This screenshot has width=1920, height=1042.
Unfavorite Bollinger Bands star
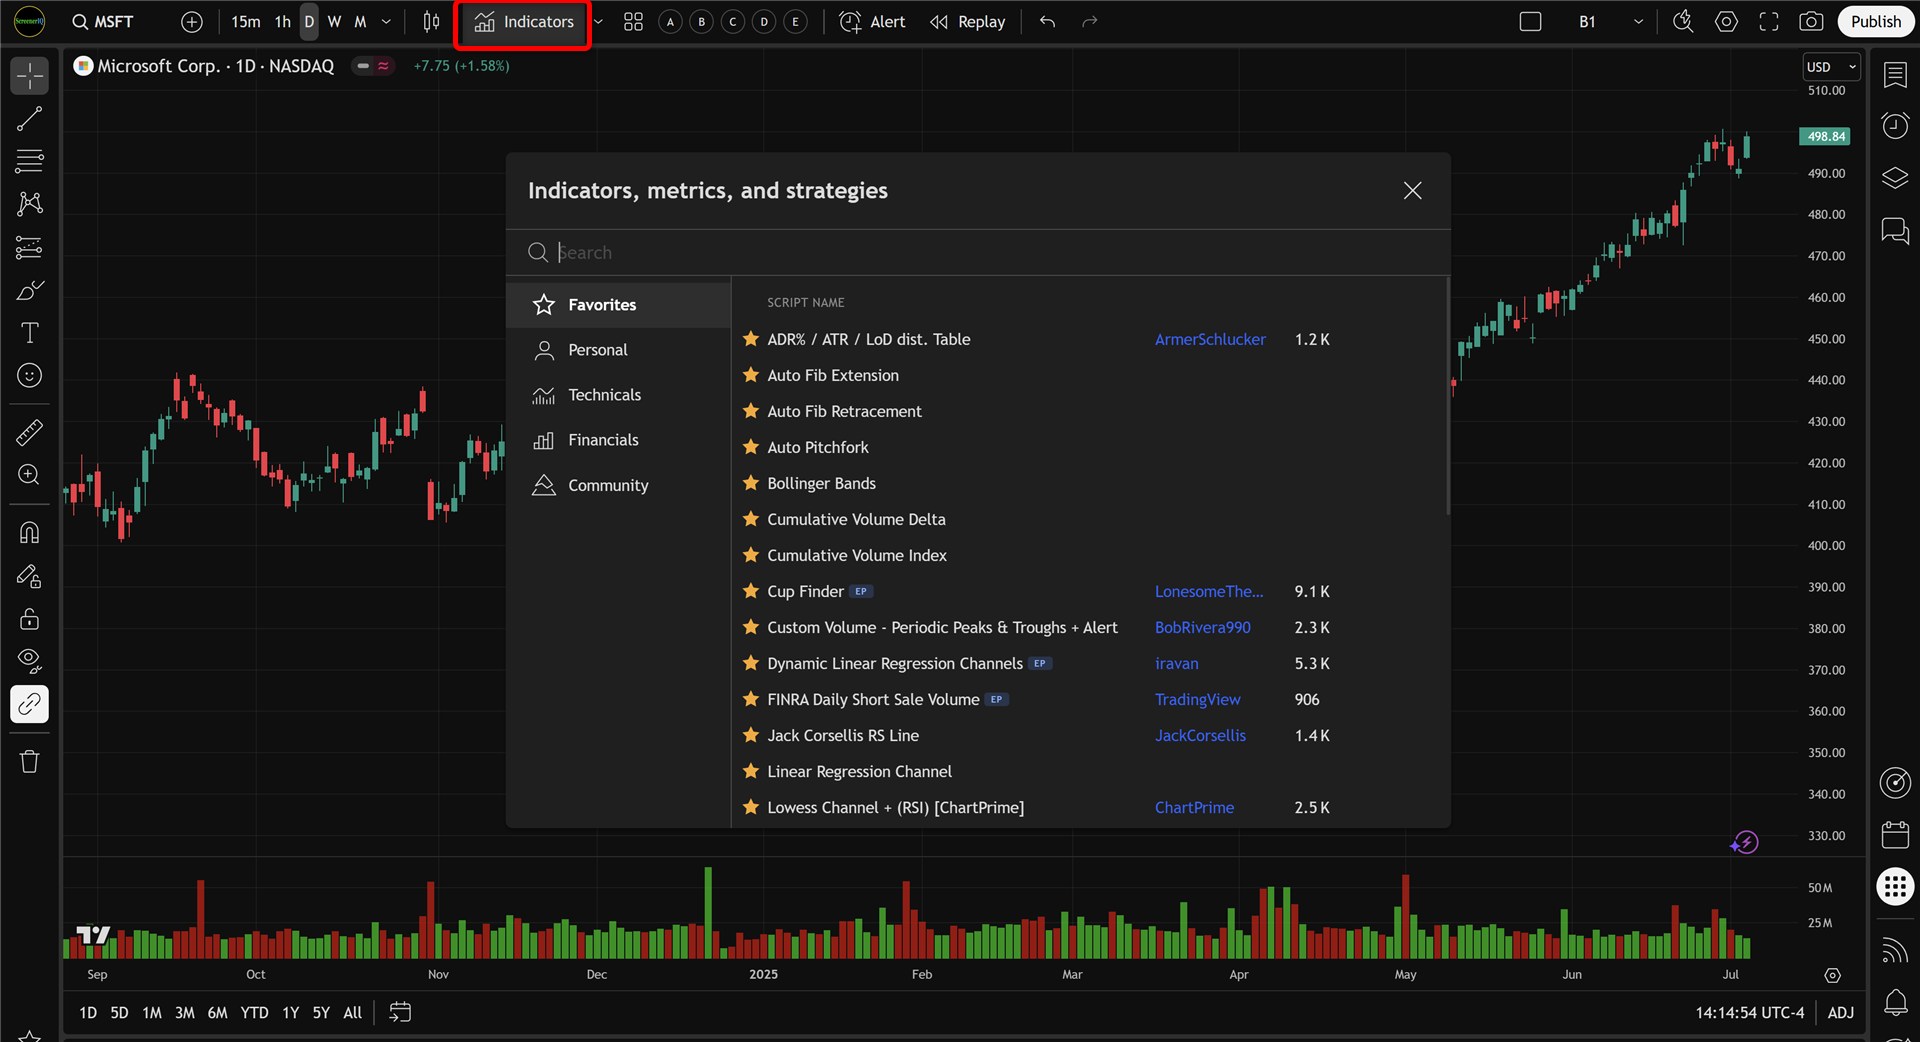coord(751,483)
